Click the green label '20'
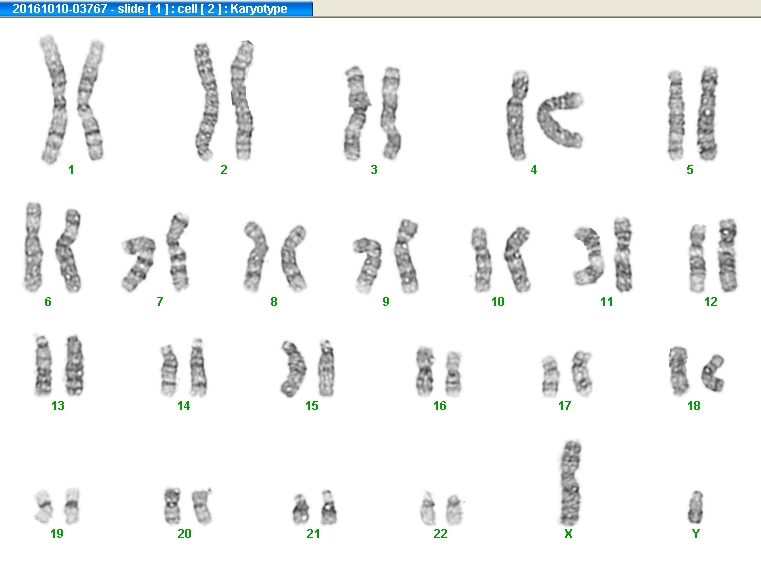The height and width of the screenshot is (585, 761). pyautogui.click(x=184, y=534)
